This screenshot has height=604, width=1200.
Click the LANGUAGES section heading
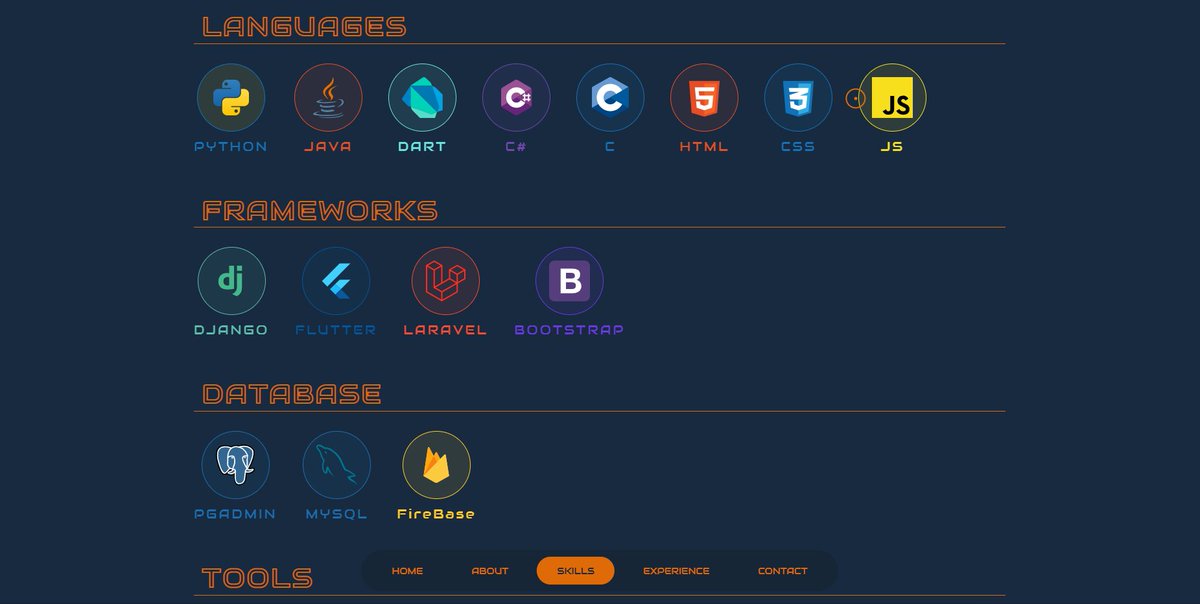click(304, 26)
